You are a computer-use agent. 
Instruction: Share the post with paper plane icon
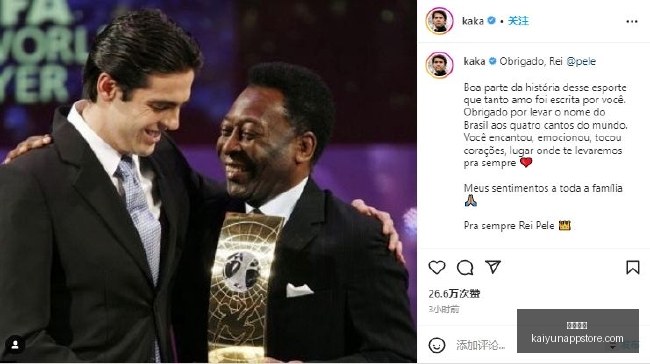pos(493,267)
